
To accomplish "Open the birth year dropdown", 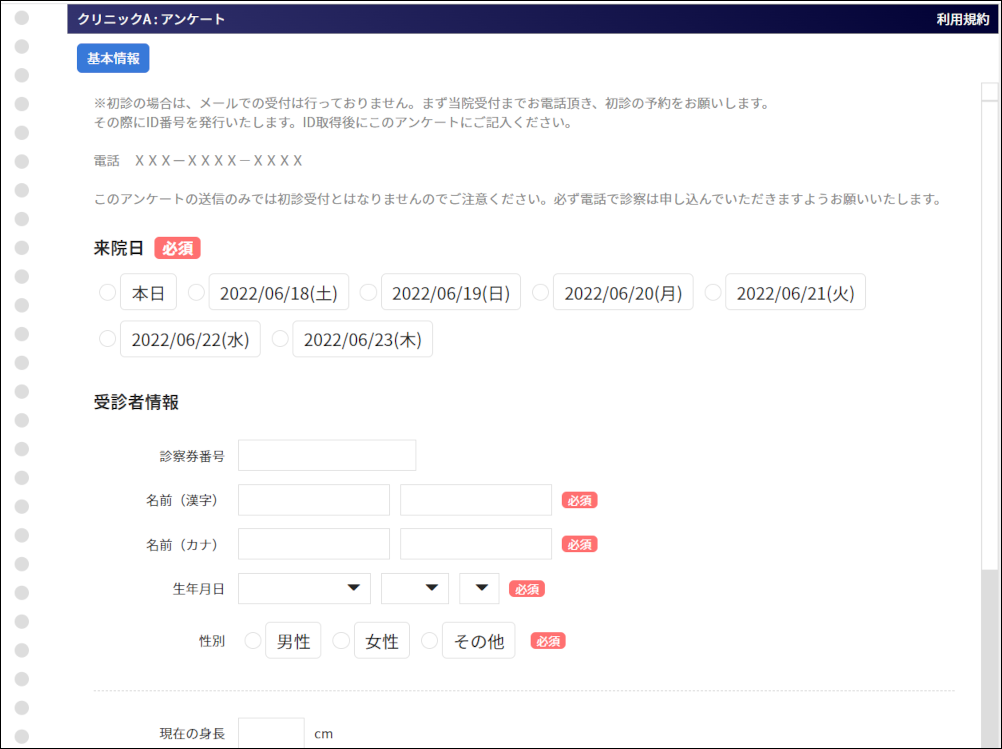I will pyautogui.click(x=303, y=588).
